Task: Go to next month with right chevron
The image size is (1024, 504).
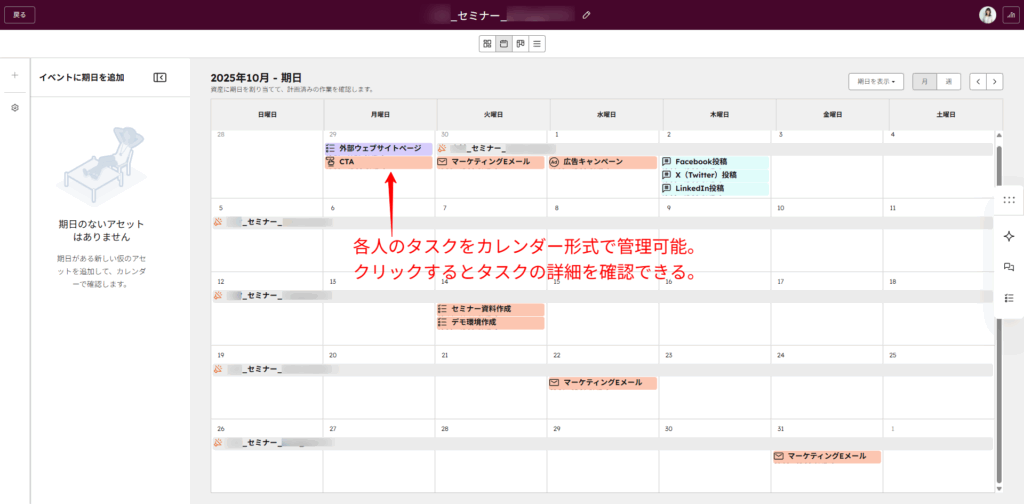Action: 995,82
